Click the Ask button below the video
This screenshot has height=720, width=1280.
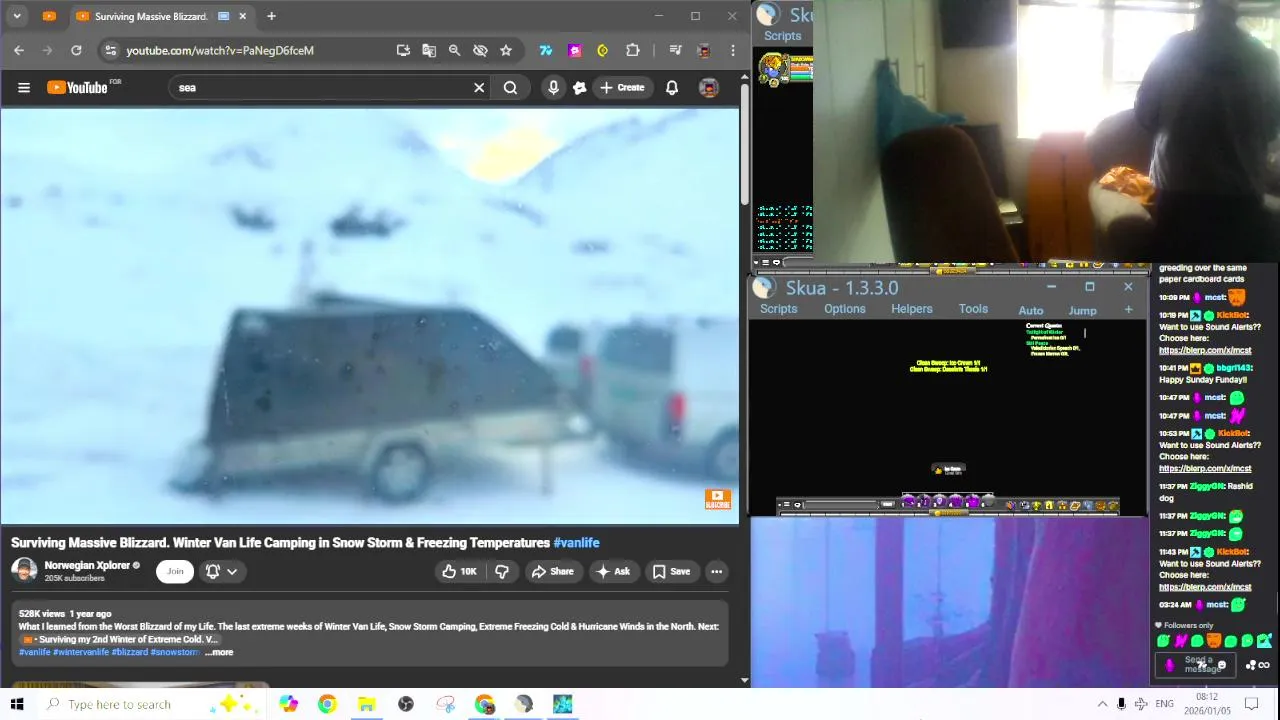613,571
